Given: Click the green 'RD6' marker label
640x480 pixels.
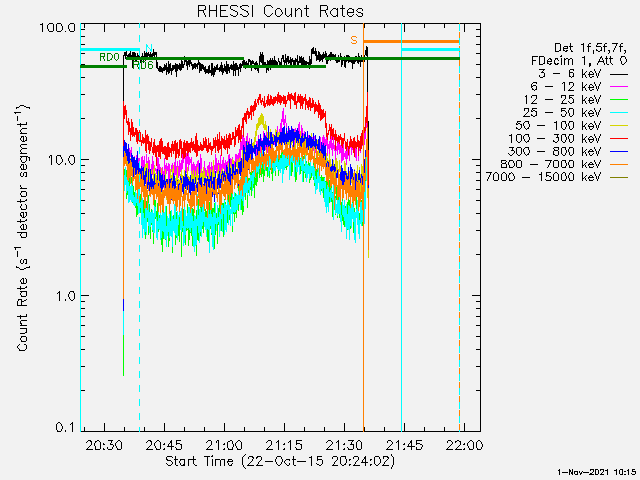Looking at the screenshot, I should pos(143,65).
